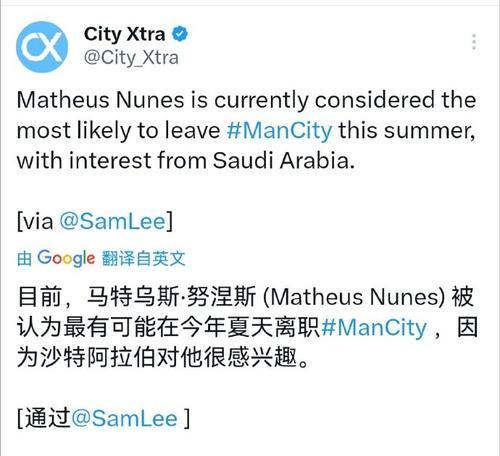Click '由' character before Google logo

[24, 259]
